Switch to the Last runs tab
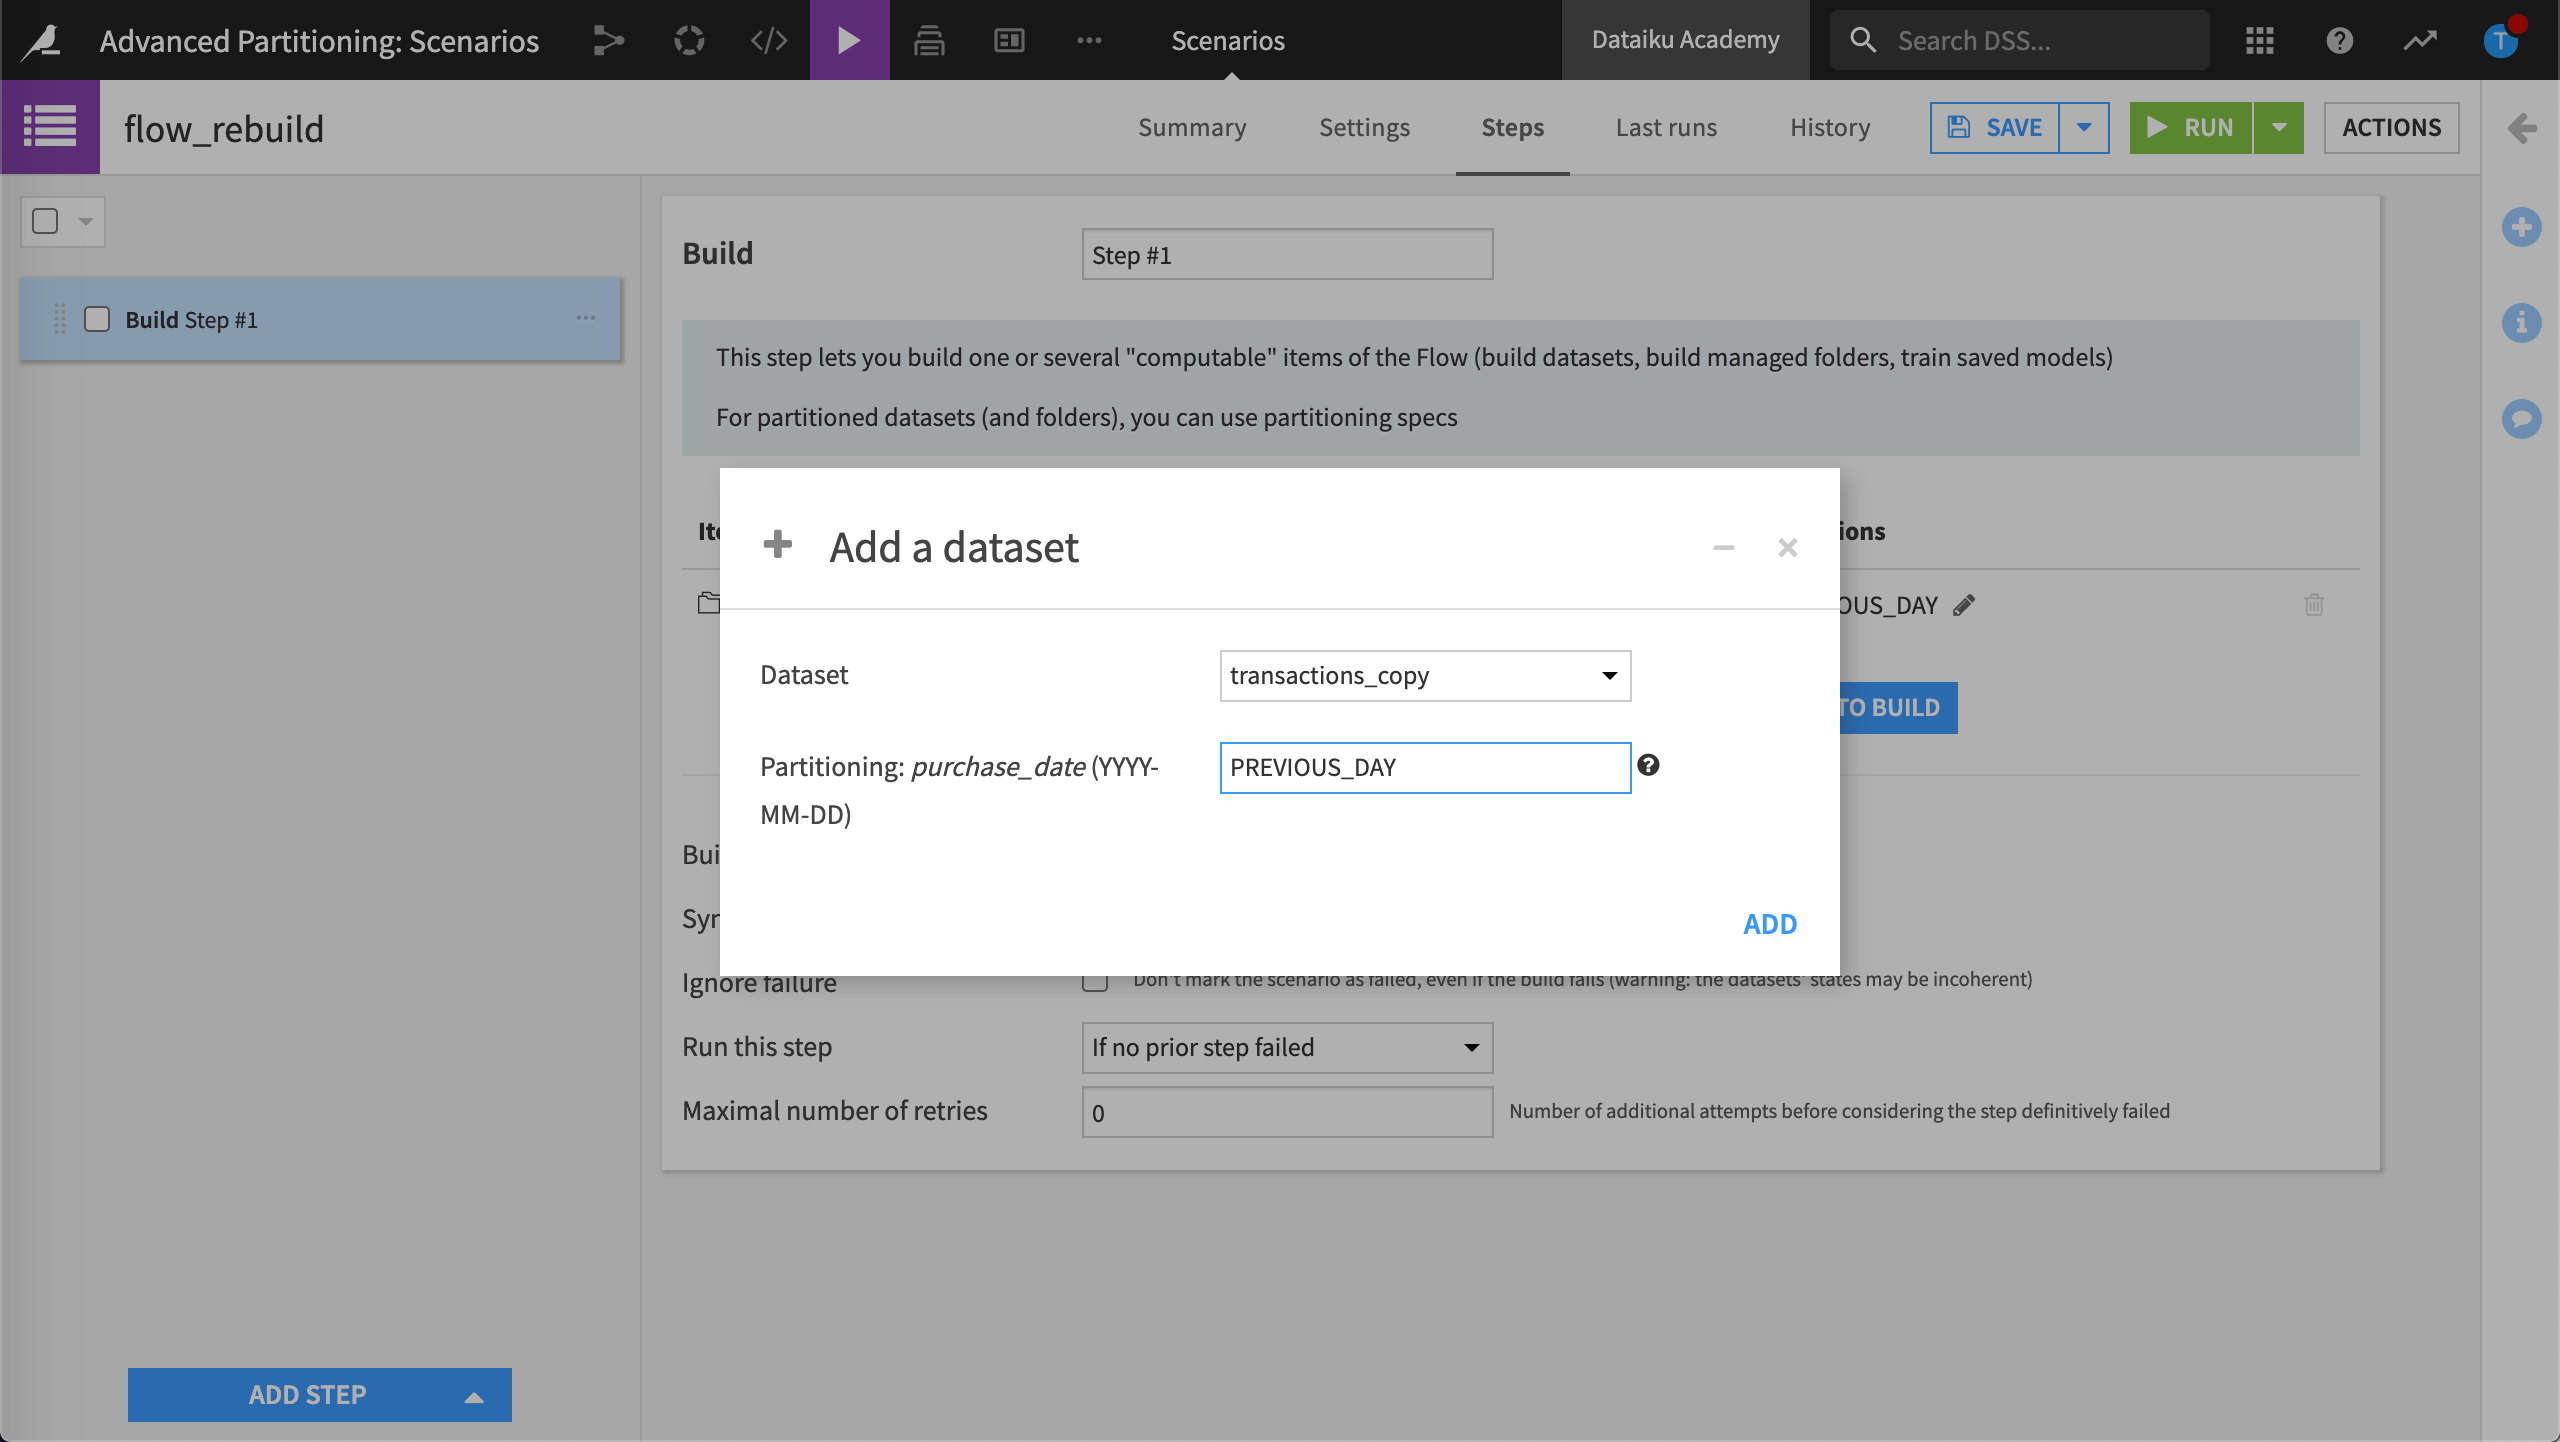Viewport: 2560px width, 1442px height. coord(1667,127)
